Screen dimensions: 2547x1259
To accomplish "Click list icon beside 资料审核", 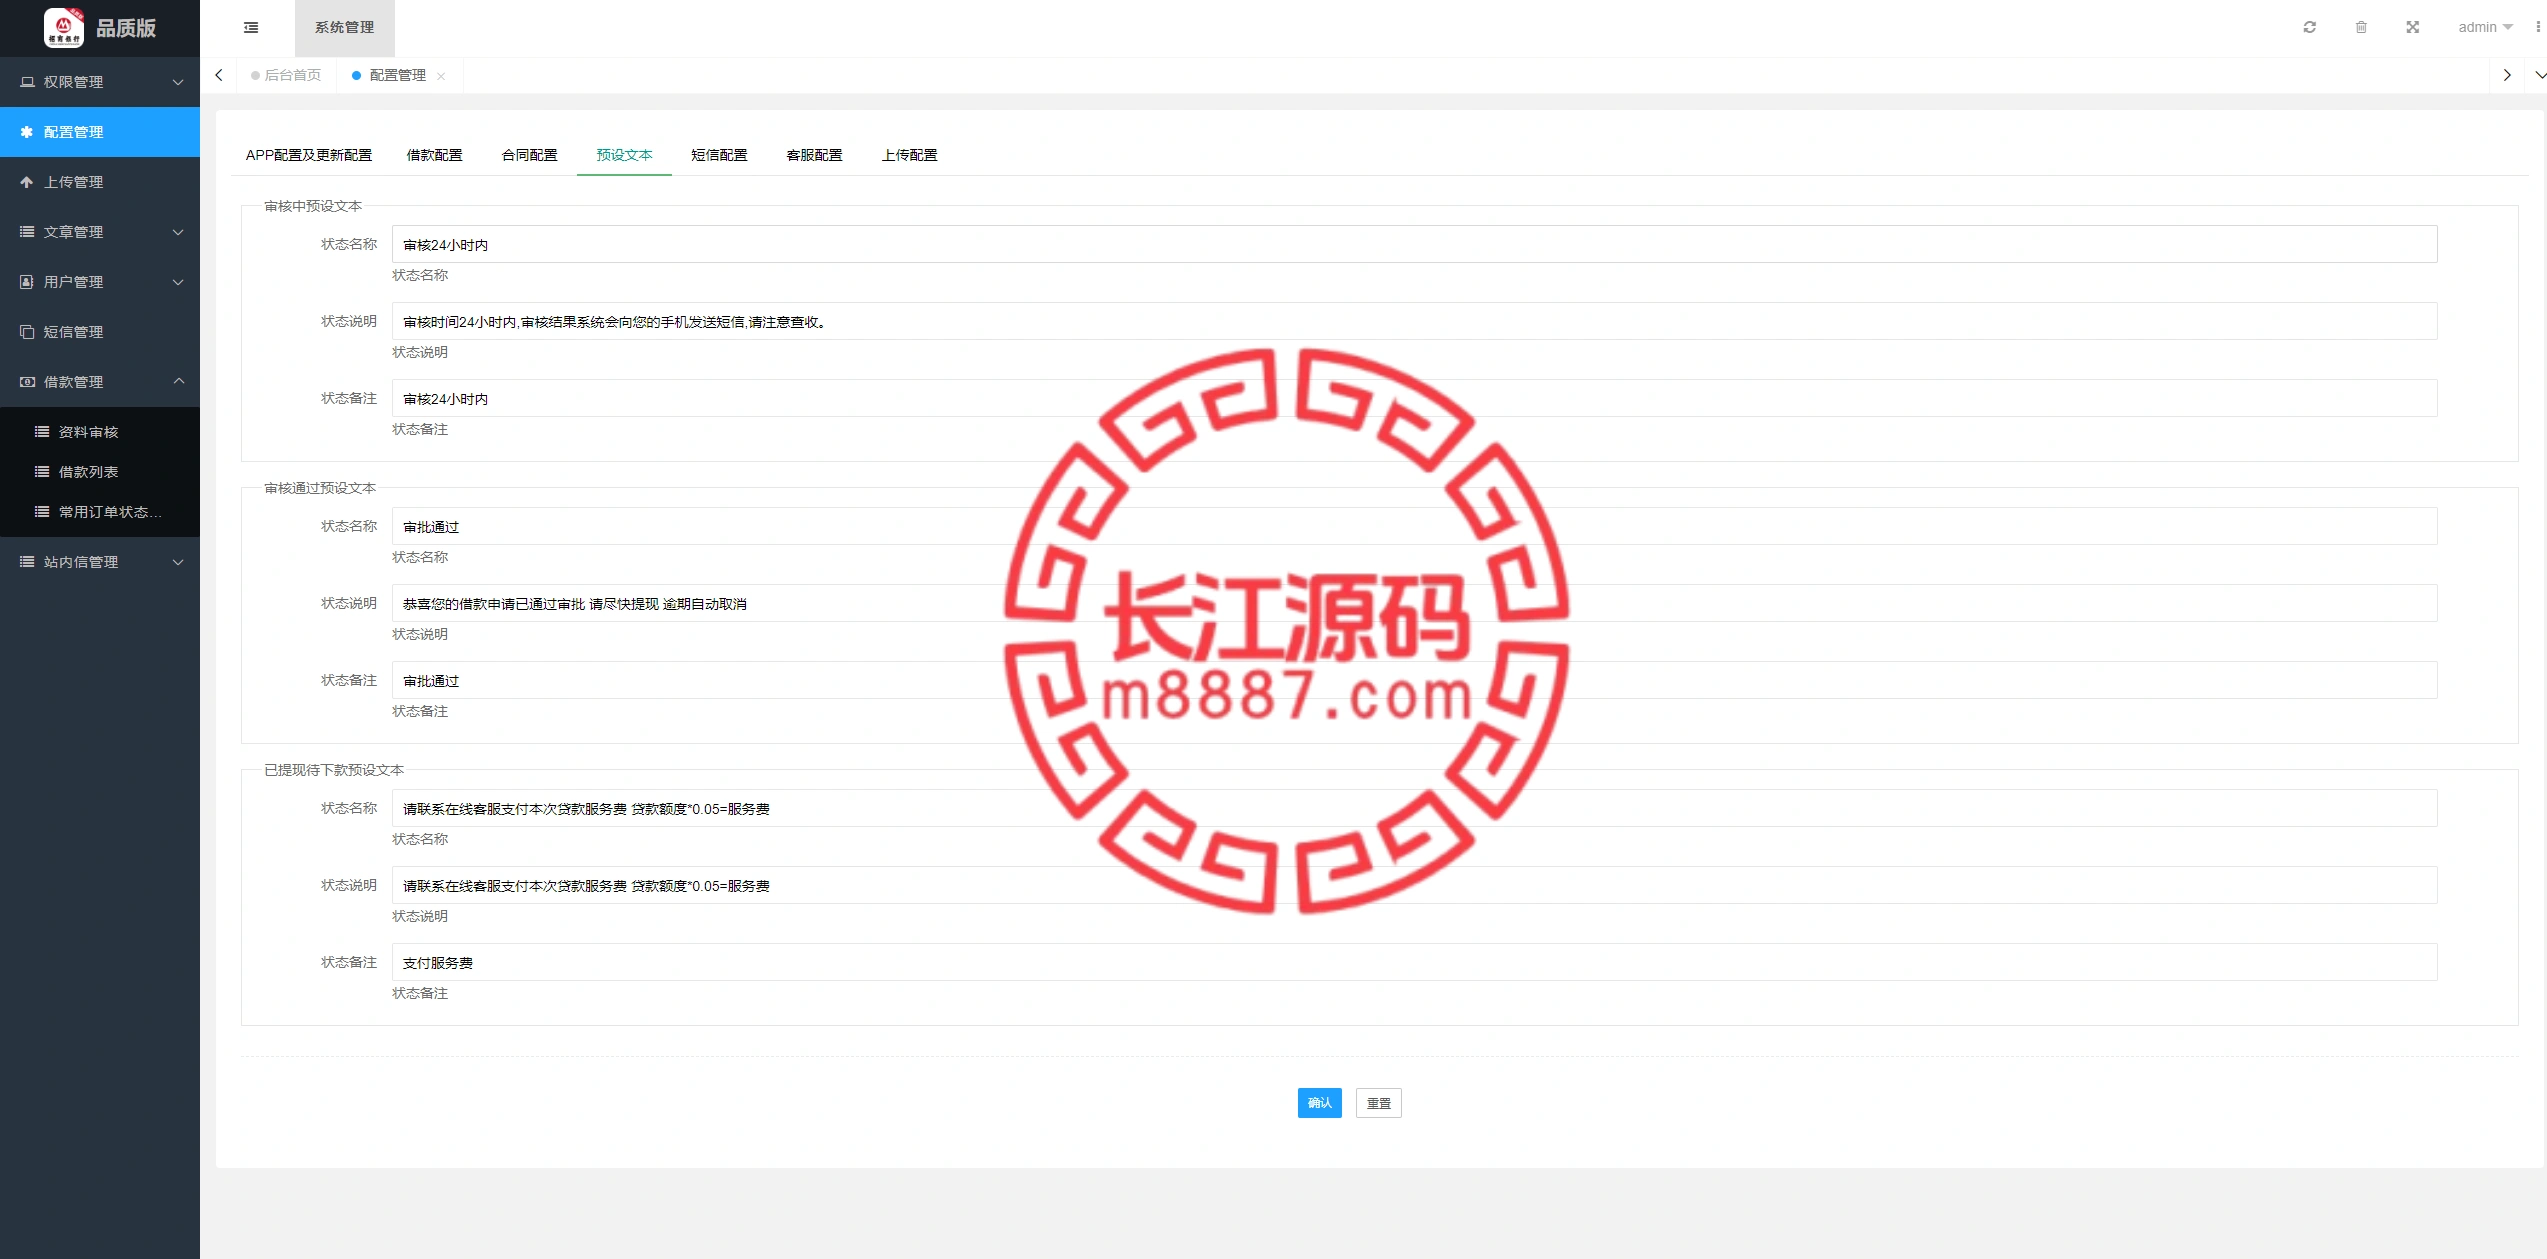I will [x=42, y=432].
